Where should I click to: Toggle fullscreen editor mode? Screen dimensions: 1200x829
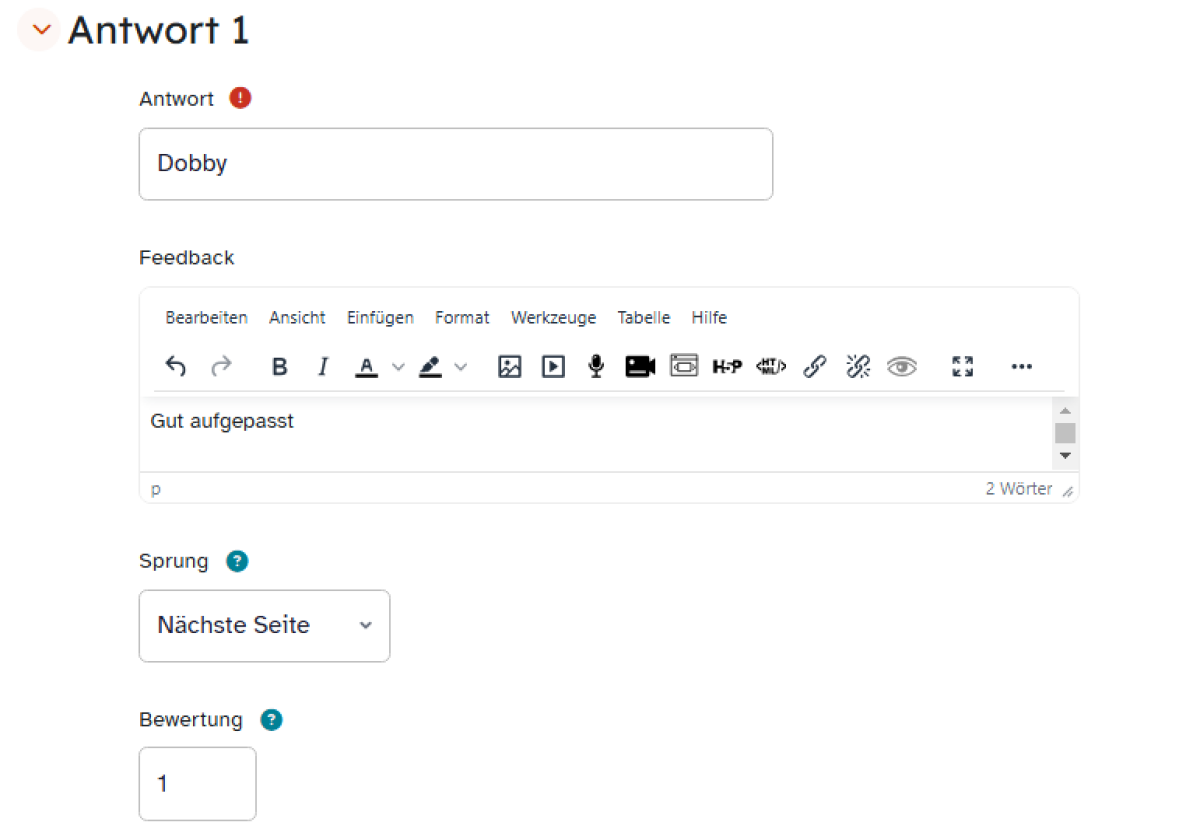pyautogui.click(x=963, y=367)
